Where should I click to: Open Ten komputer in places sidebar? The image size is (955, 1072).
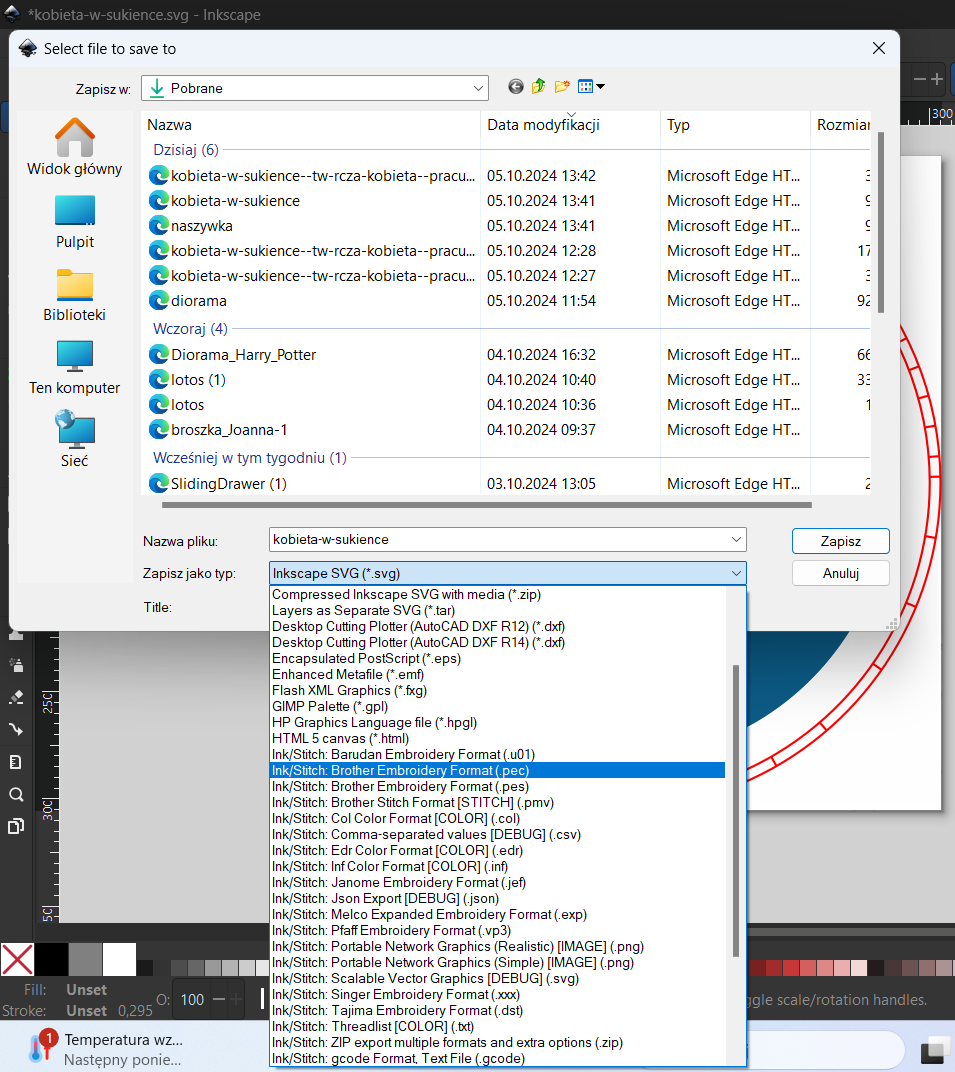(x=75, y=368)
